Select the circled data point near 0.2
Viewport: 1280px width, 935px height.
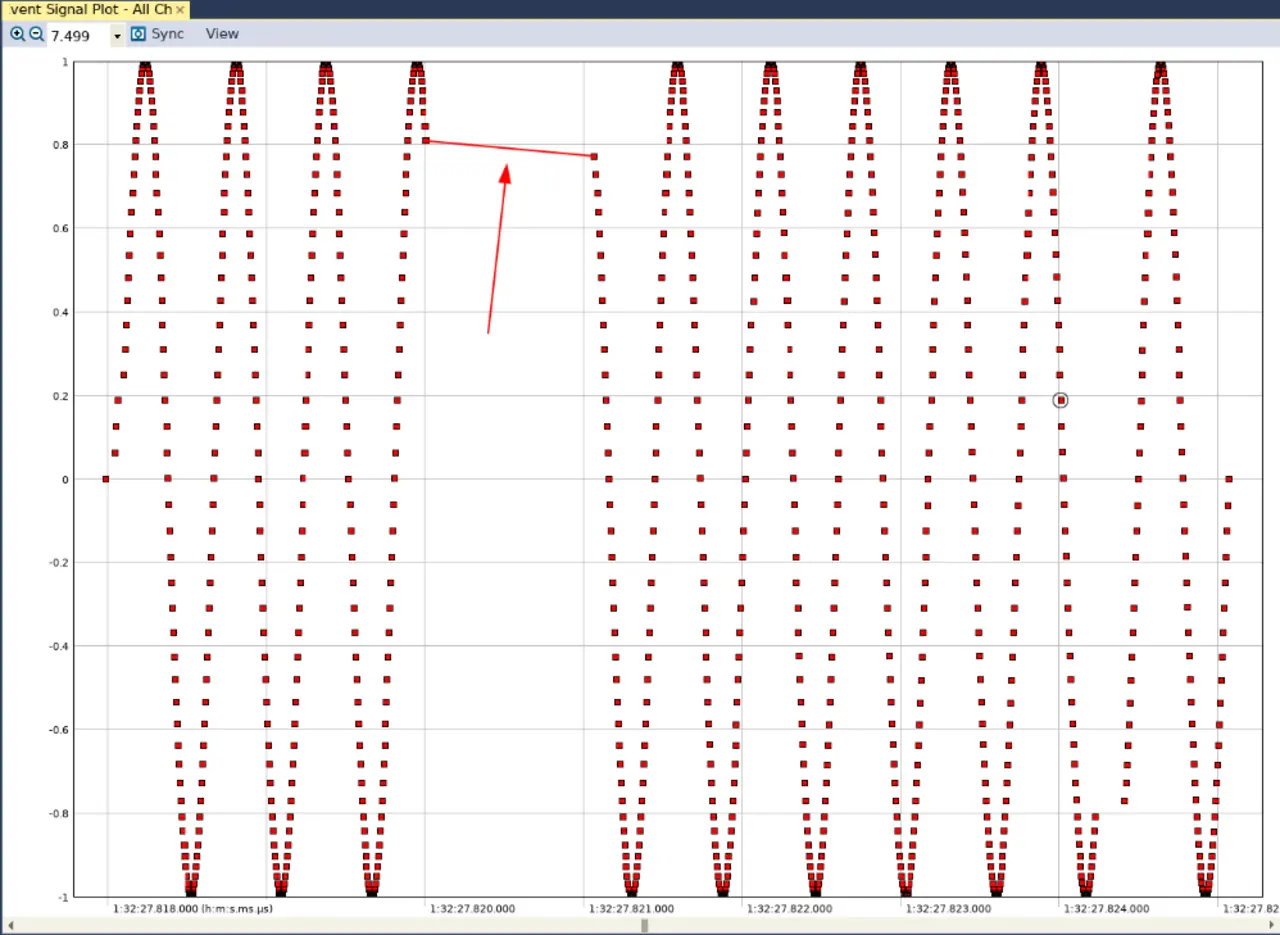pyautogui.click(x=1060, y=400)
